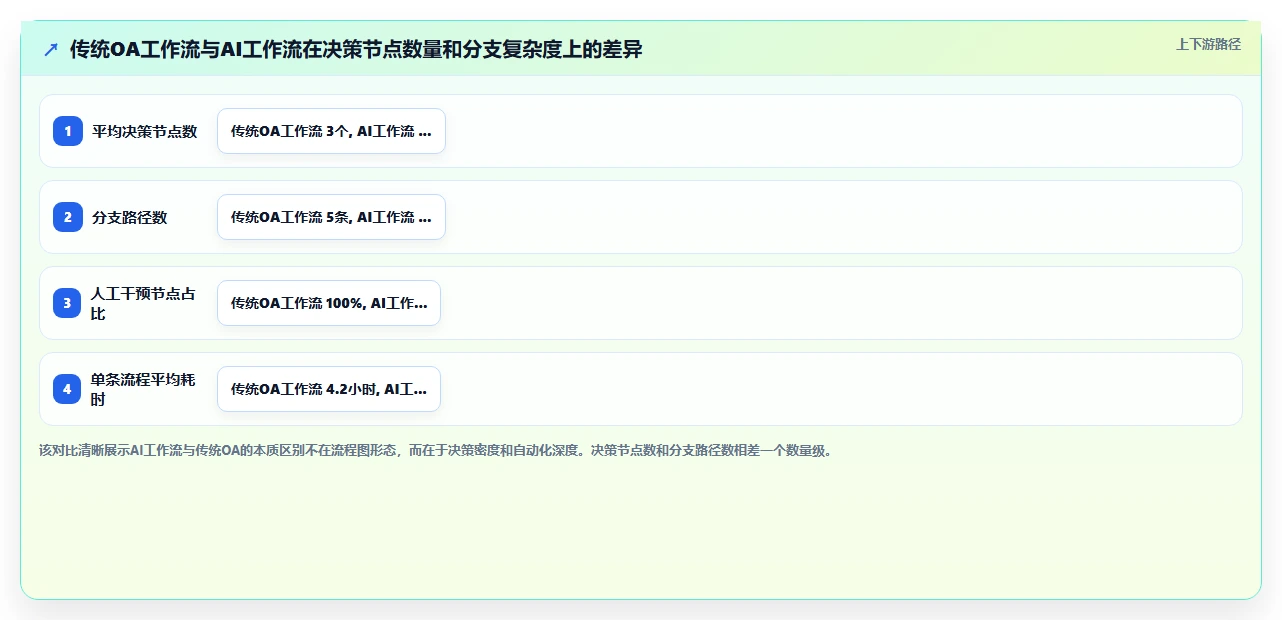The width and height of the screenshot is (1282, 620).
Task: Select the 单条流程平均耗时 label
Action: (145, 389)
